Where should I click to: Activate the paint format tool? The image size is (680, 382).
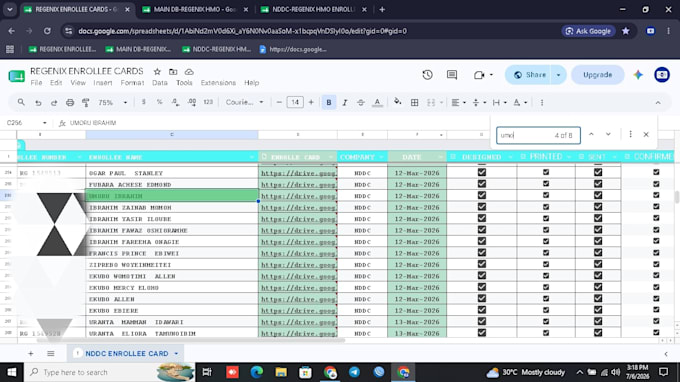pos(85,103)
